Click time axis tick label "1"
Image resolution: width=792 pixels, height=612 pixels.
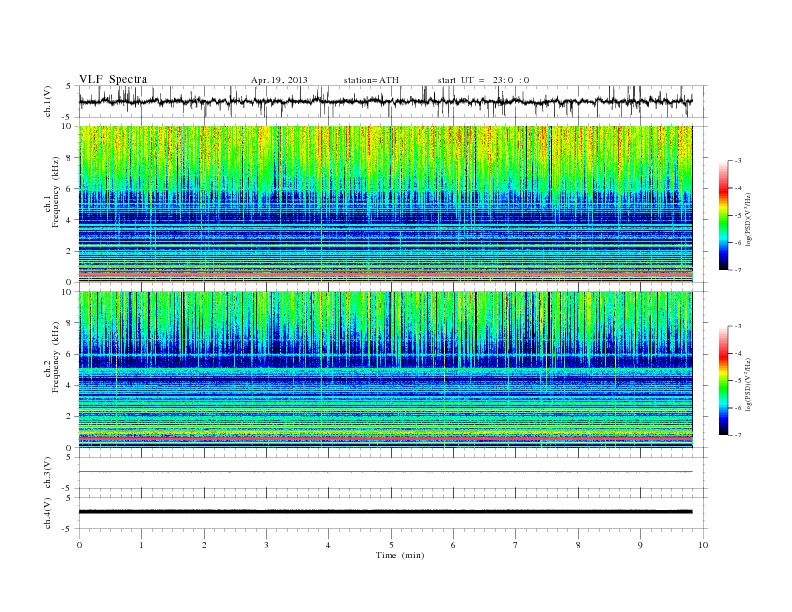tap(141, 545)
